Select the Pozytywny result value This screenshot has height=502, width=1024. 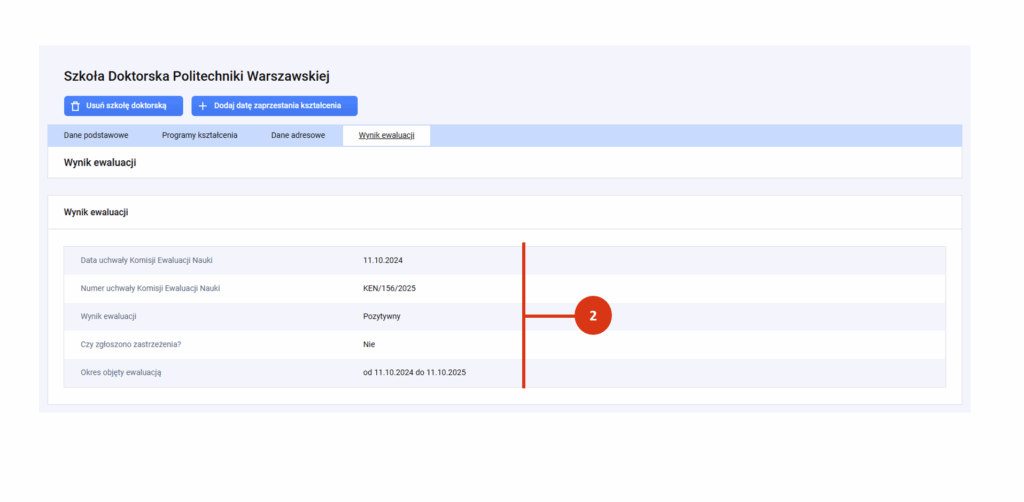click(x=382, y=316)
